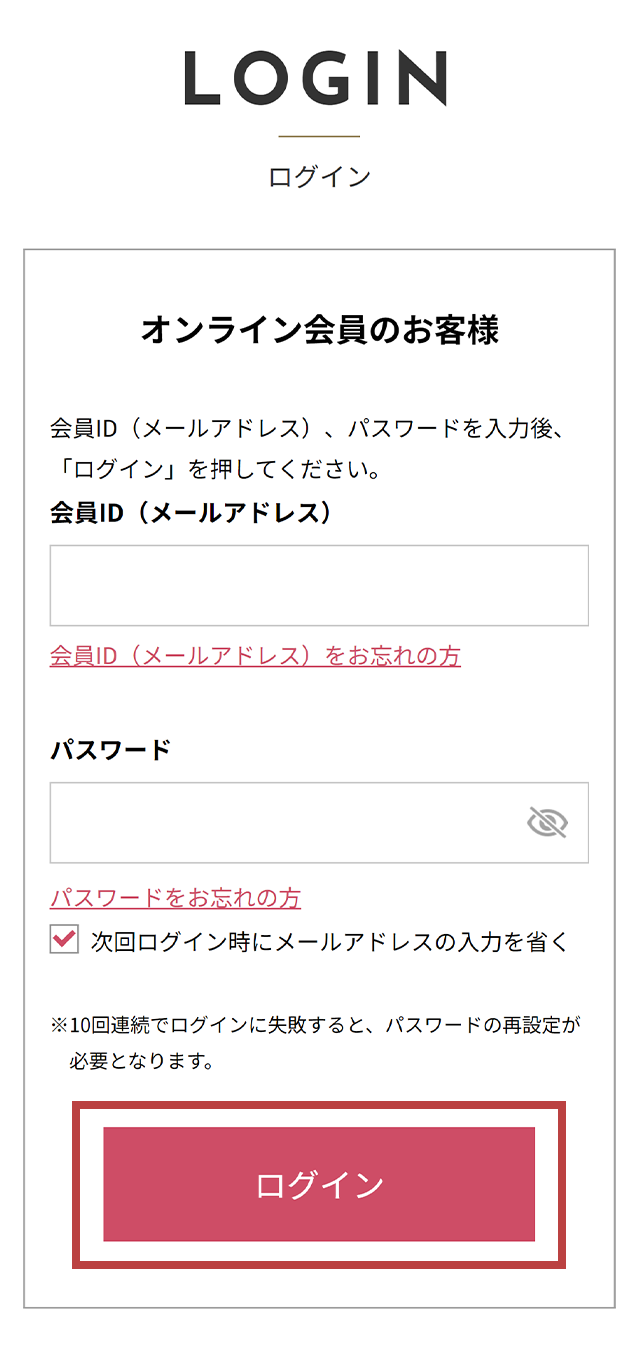Uncheck the remember email address checkbox
Screen dimensions: 638x1348
64,940
